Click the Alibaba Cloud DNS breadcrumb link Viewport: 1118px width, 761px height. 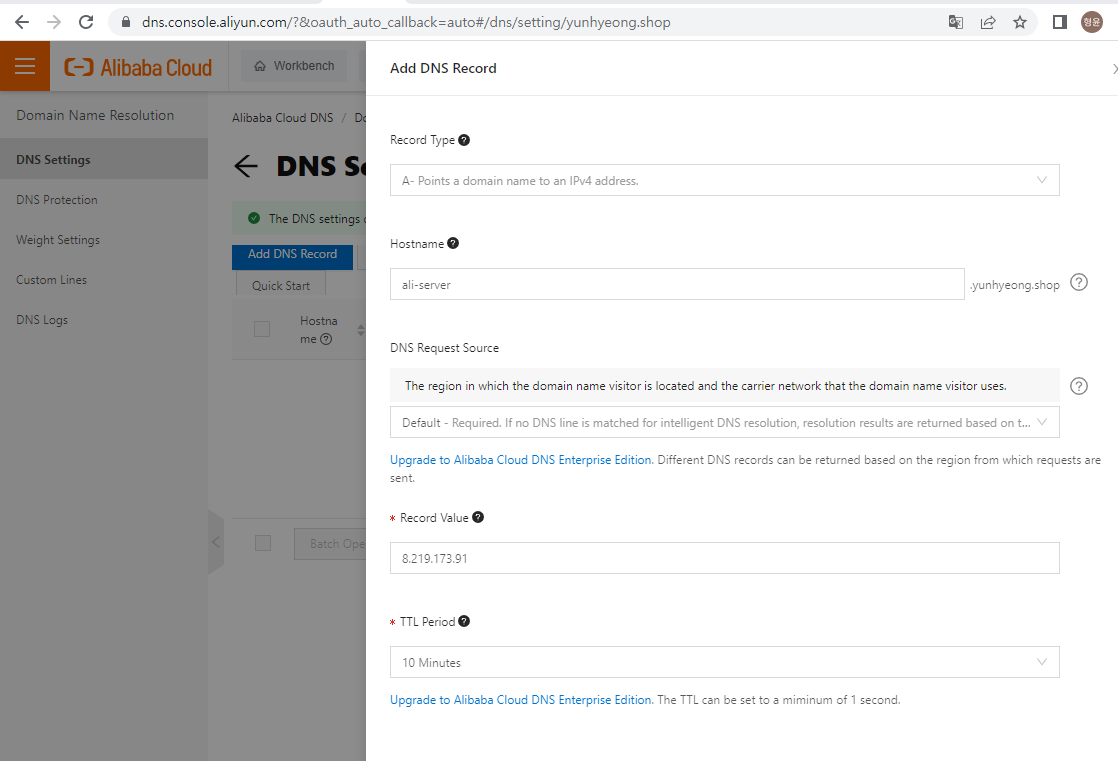pos(282,118)
